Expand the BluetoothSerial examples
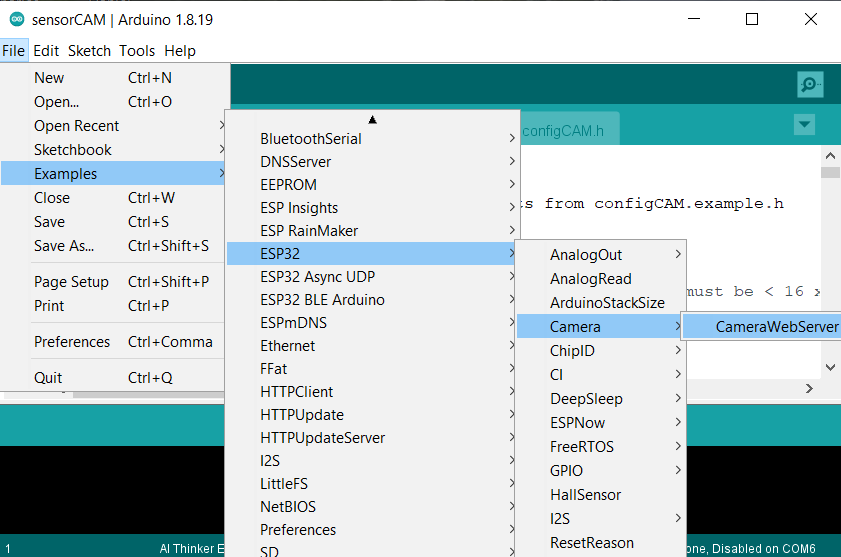The width and height of the screenshot is (841, 557). [373, 139]
